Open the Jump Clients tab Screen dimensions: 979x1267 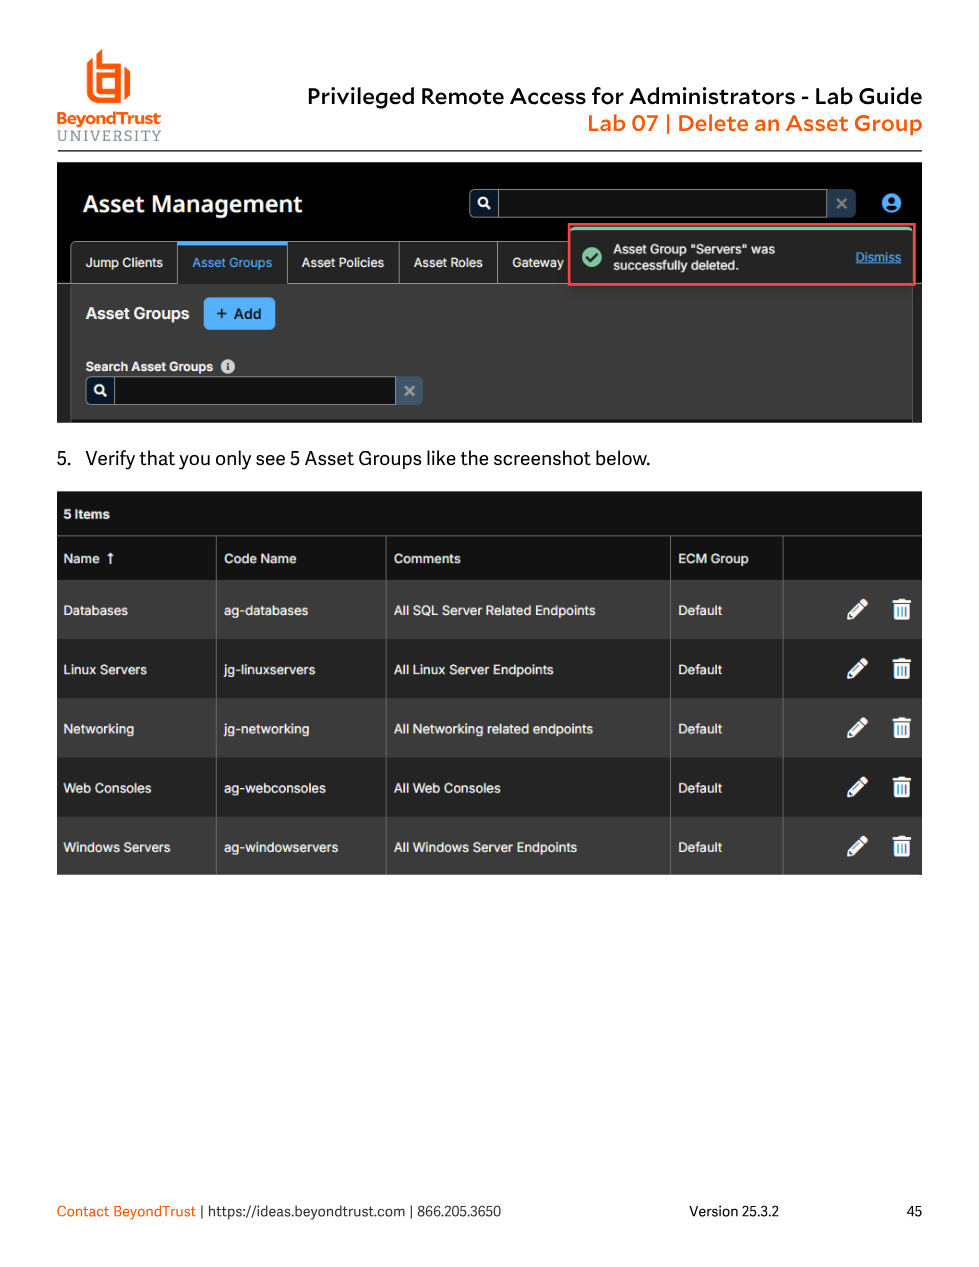(x=124, y=262)
